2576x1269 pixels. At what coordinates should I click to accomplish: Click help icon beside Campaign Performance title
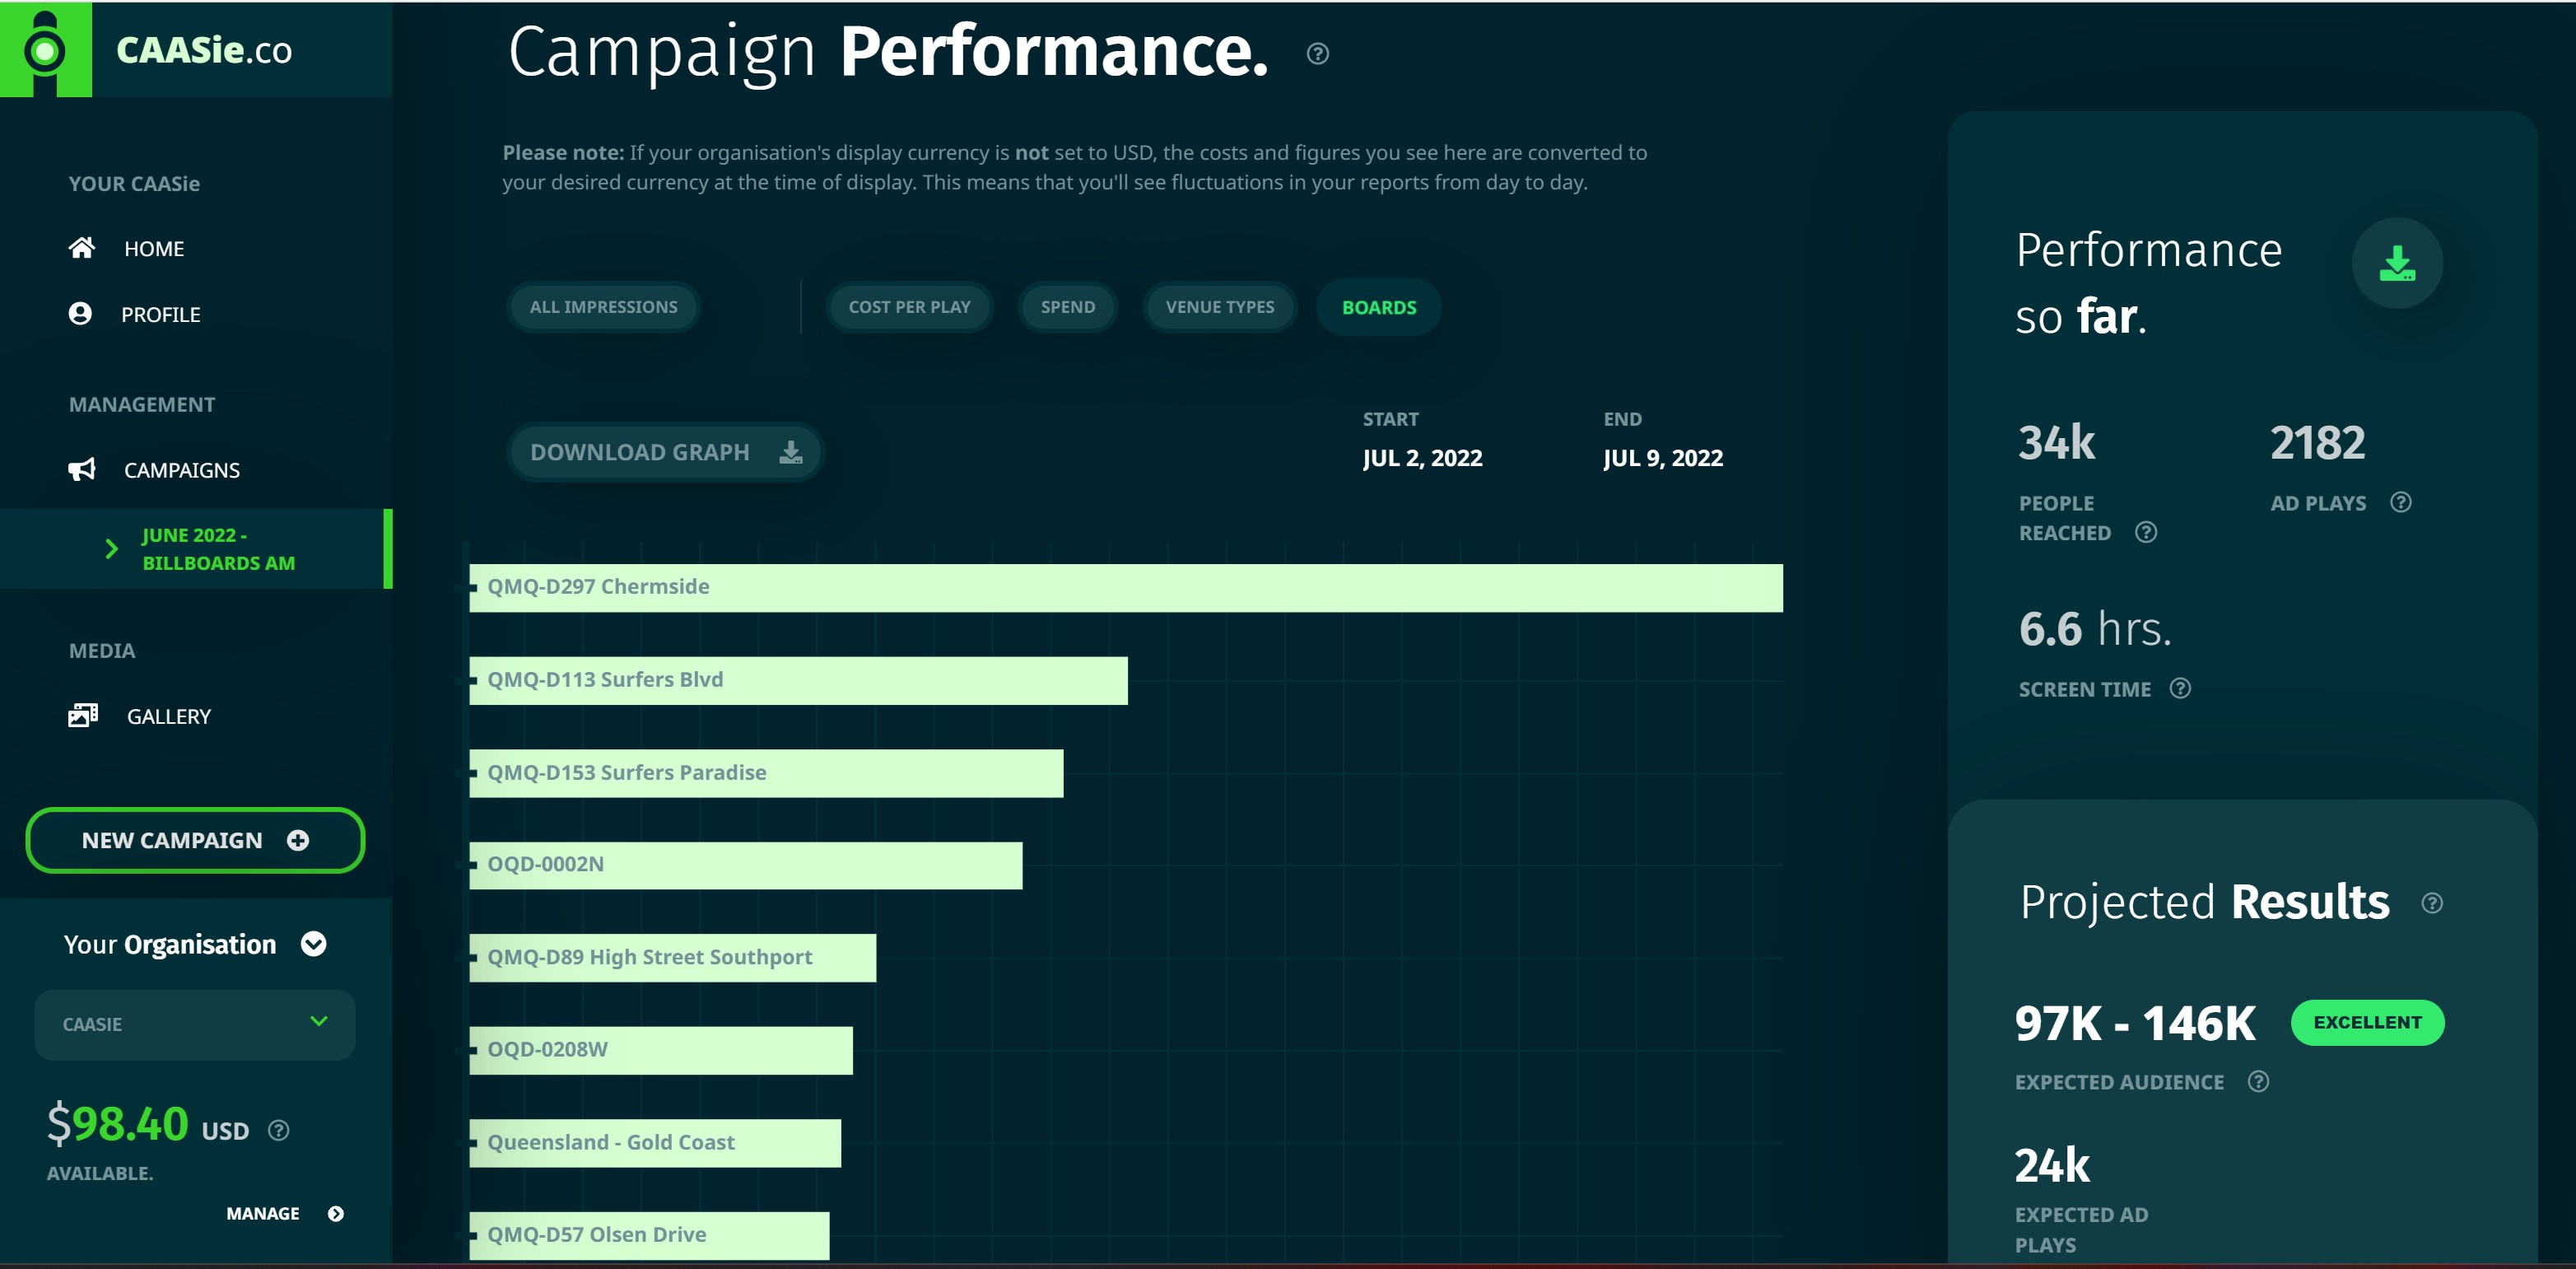[1318, 54]
